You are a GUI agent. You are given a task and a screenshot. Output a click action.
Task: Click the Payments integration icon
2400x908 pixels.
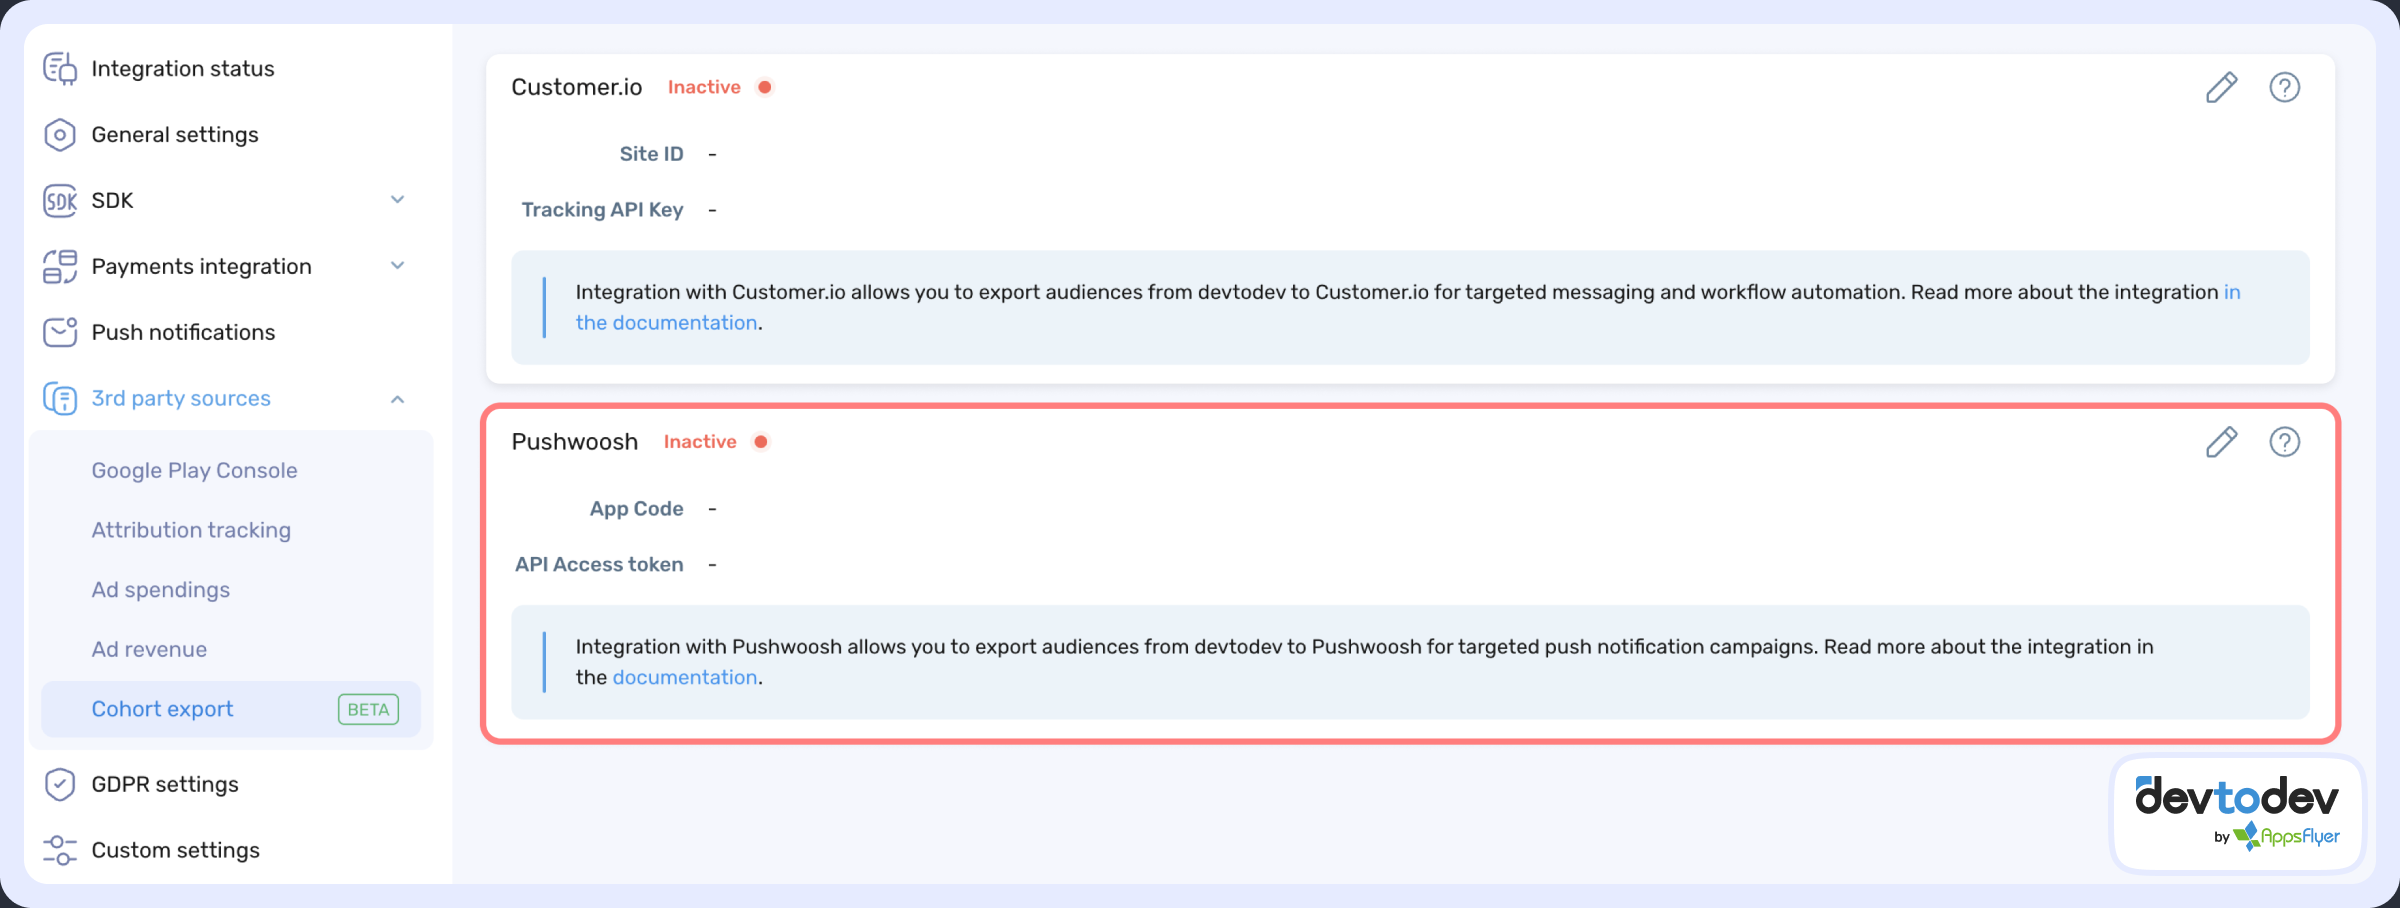[x=60, y=266]
